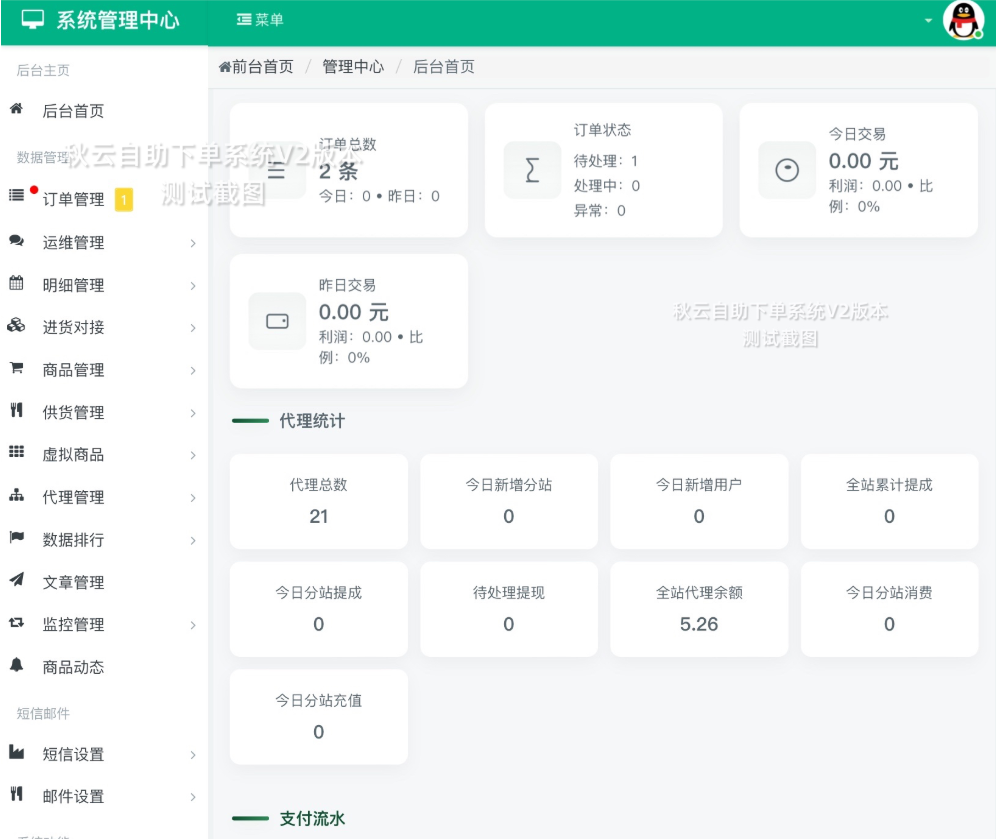Click the bell icon for 商品动态
Viewport: 996px width, 839px height.
(x=16, y=666)
